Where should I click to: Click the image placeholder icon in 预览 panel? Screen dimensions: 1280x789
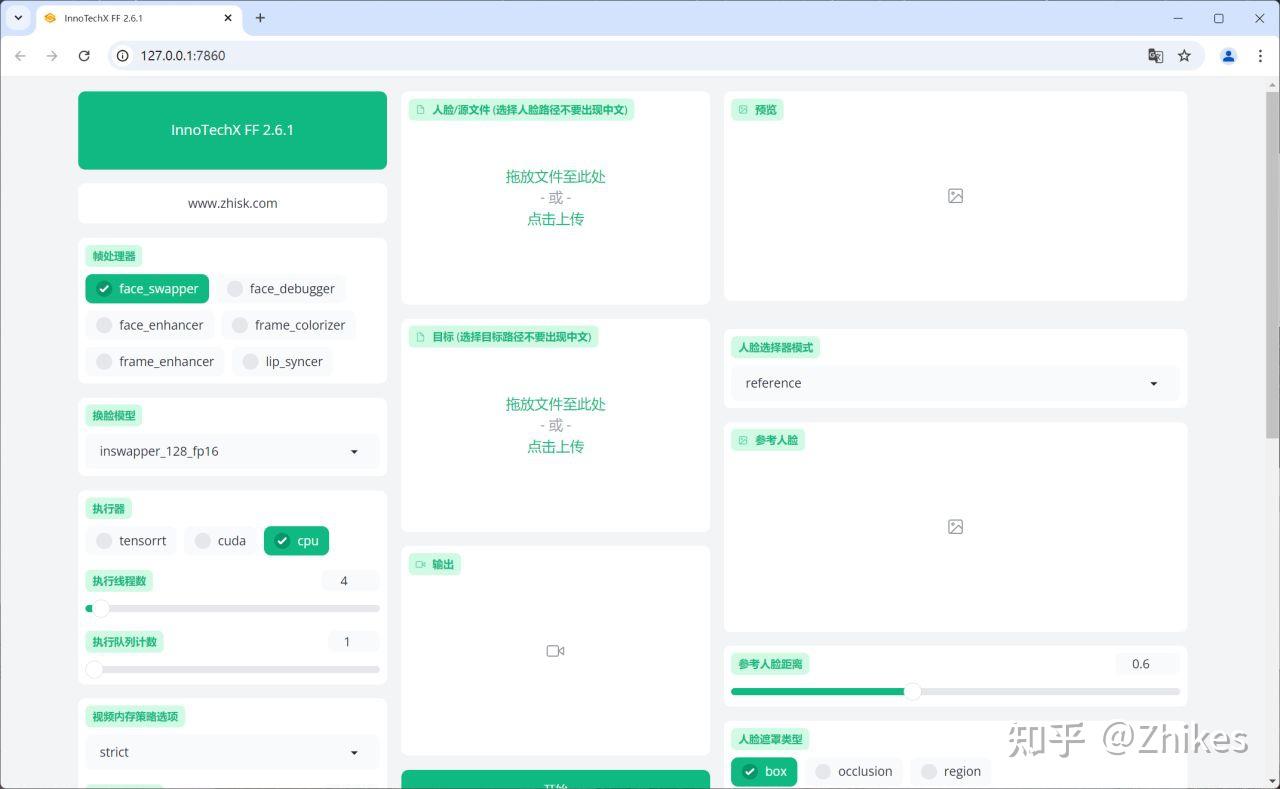coord(955,196)
